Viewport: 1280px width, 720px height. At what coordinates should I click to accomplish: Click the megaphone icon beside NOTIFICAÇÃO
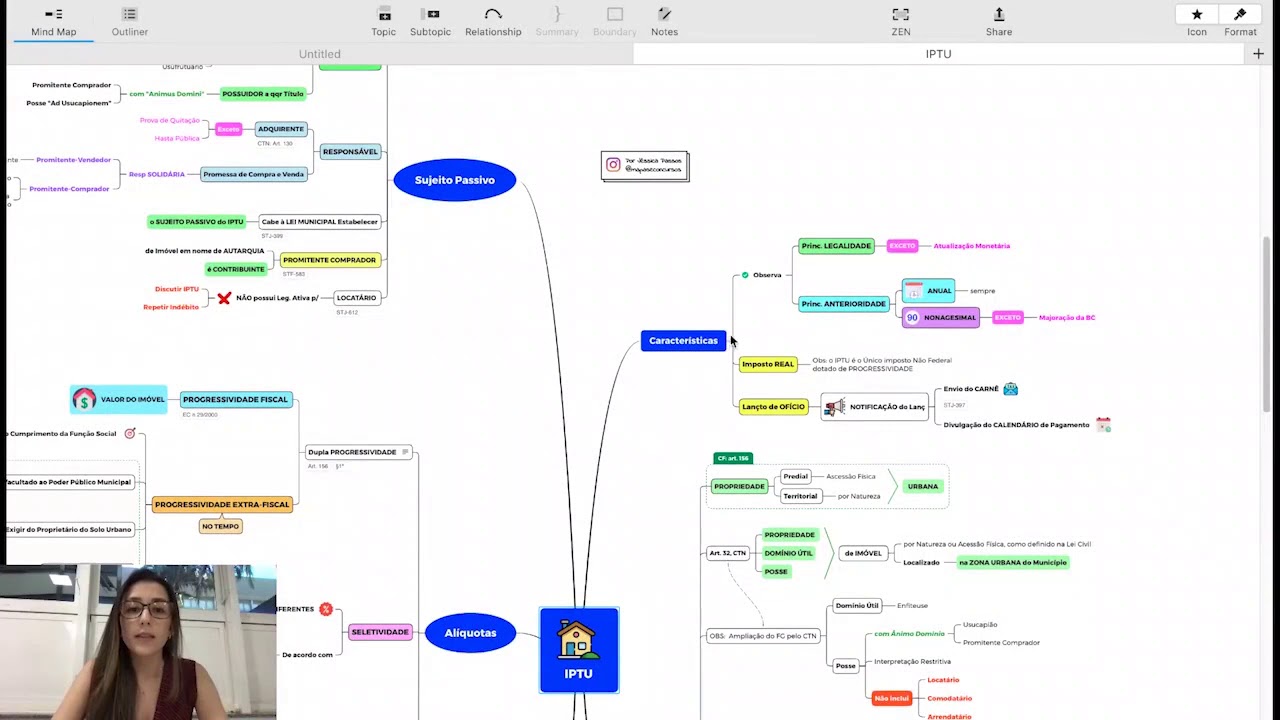point(834,406)
